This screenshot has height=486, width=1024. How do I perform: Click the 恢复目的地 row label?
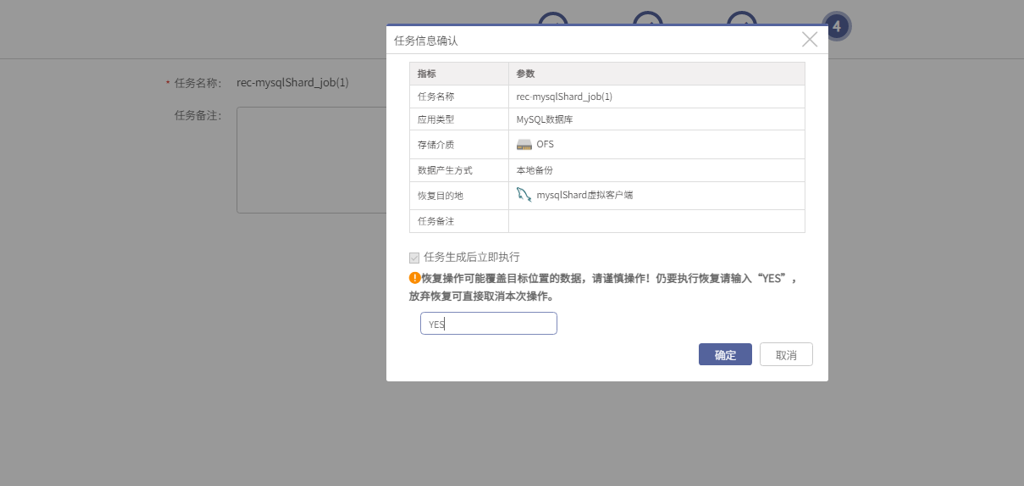[440, 196]
